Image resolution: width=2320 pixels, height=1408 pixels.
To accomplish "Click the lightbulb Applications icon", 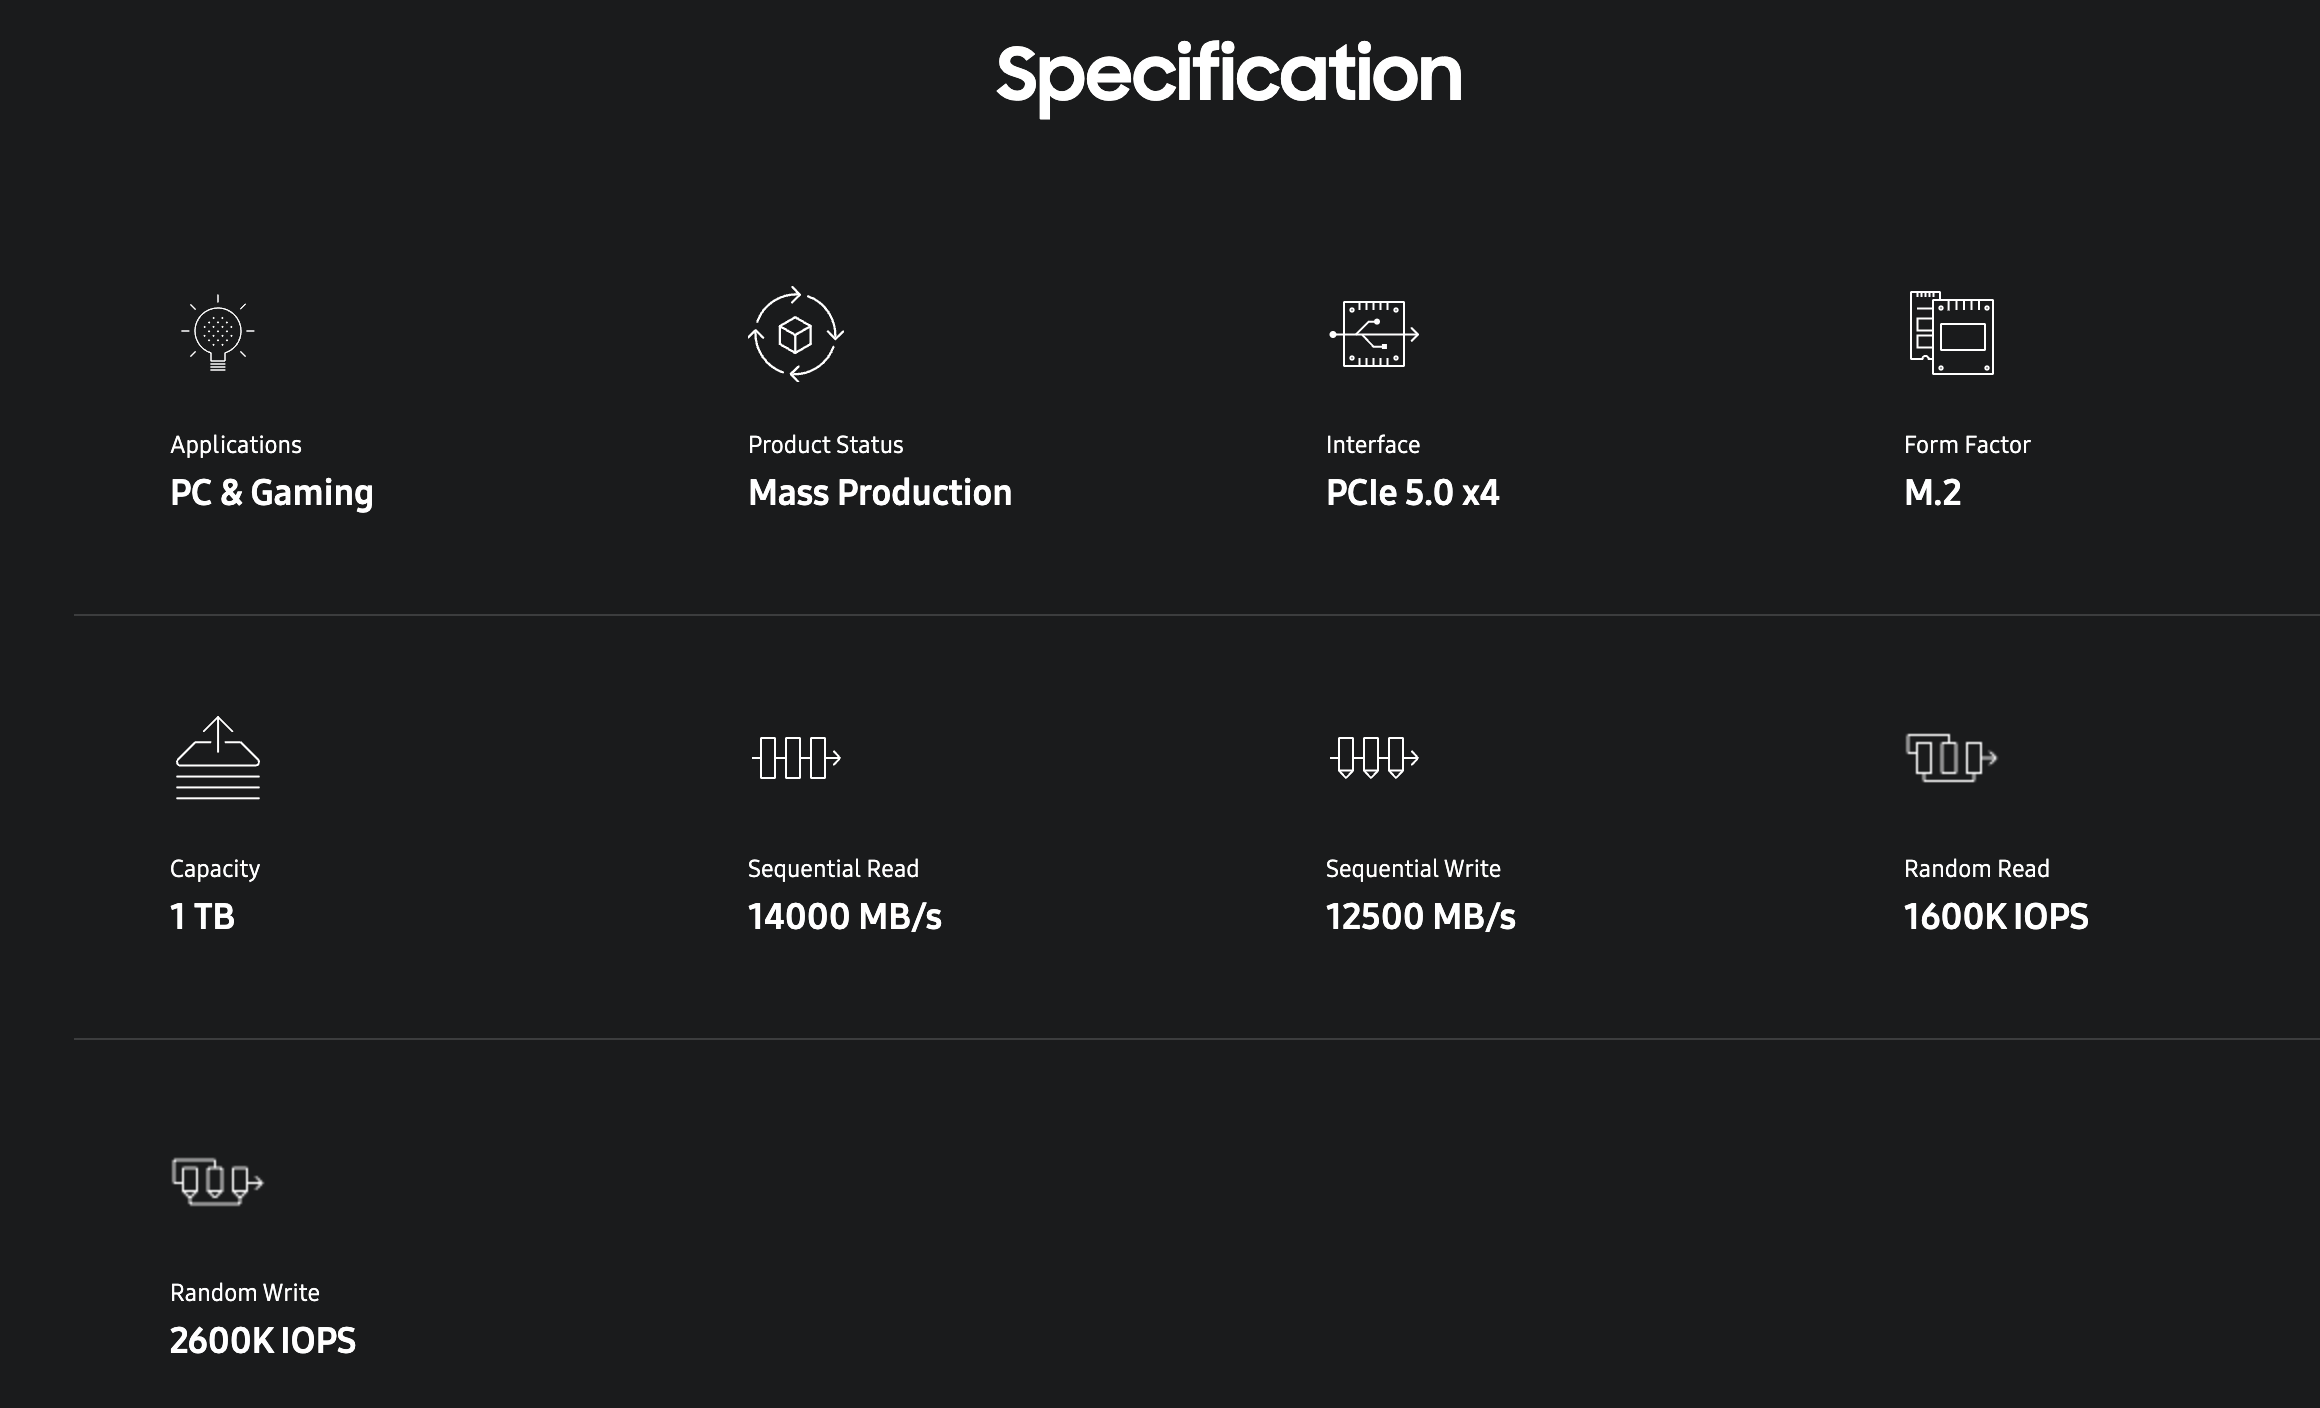I will coord(218,334).
